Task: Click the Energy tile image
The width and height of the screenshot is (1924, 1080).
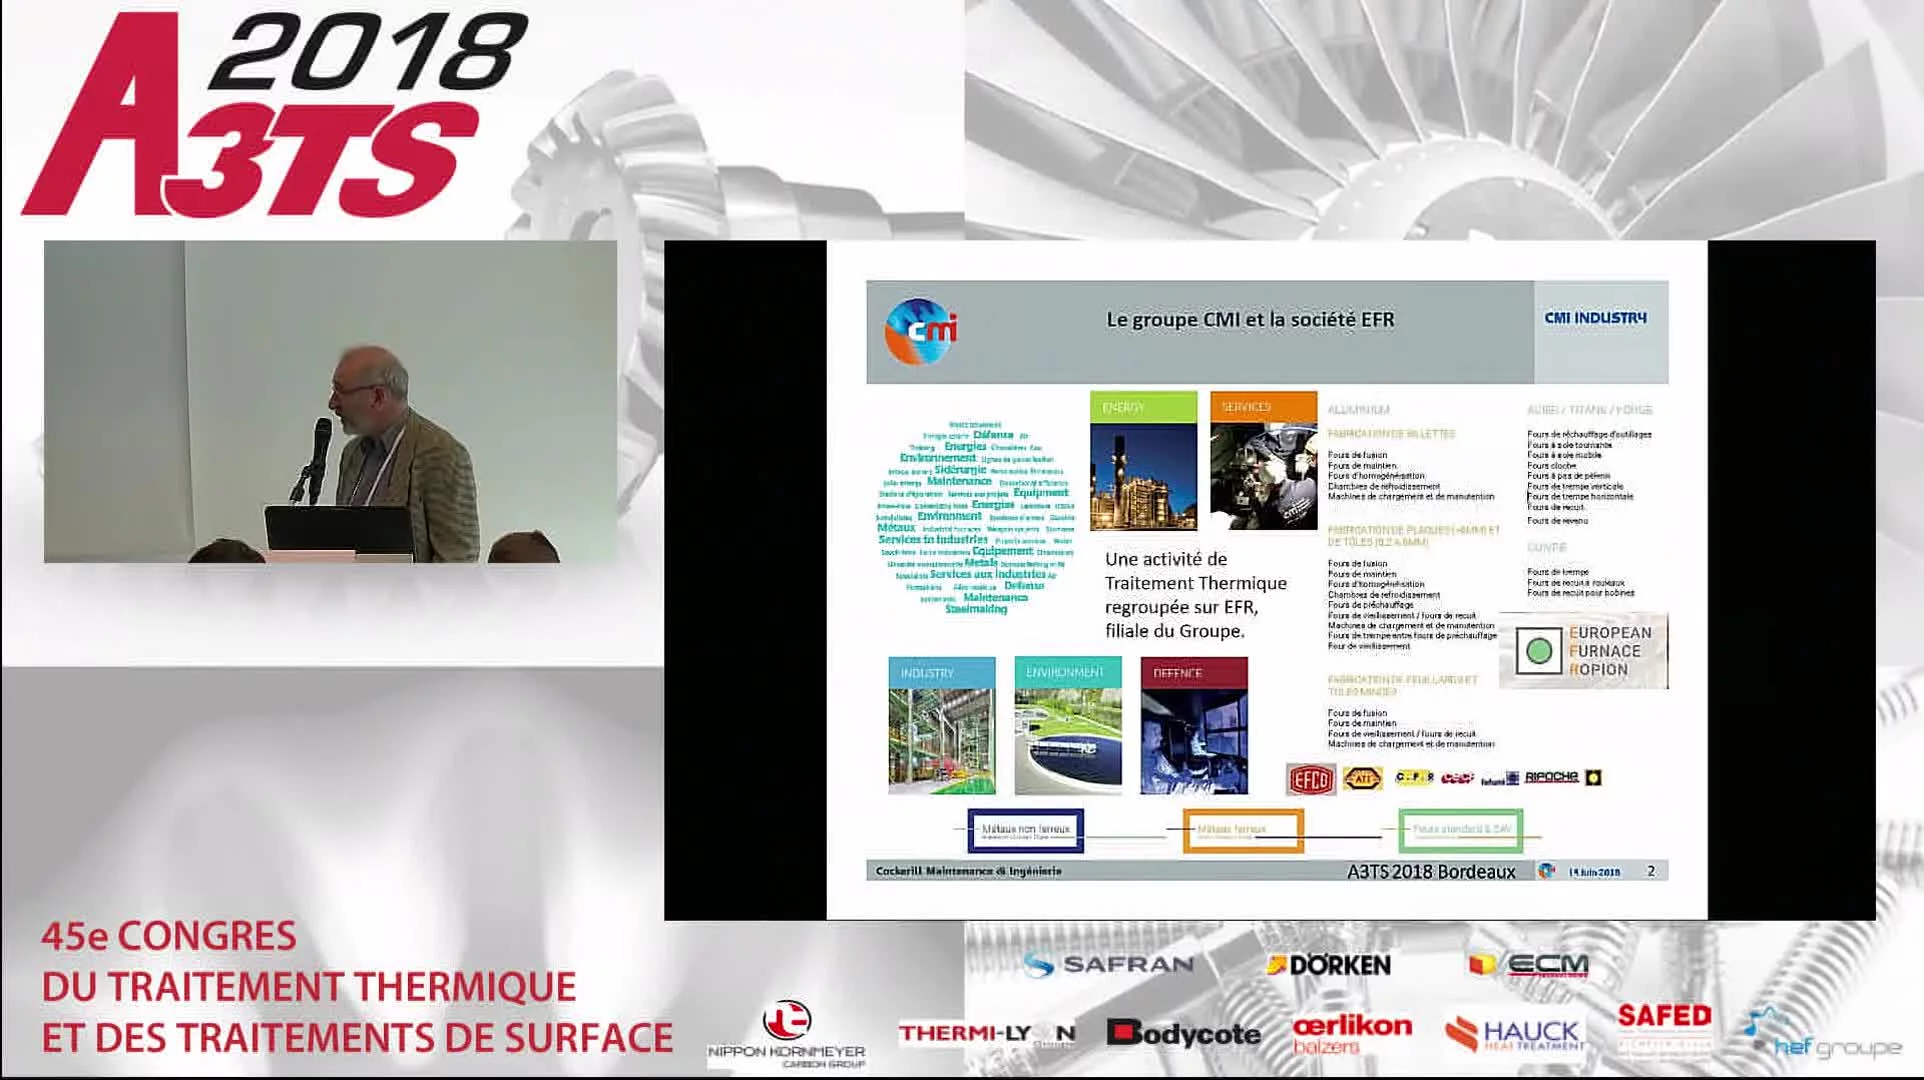Action: pos(1143,474)
